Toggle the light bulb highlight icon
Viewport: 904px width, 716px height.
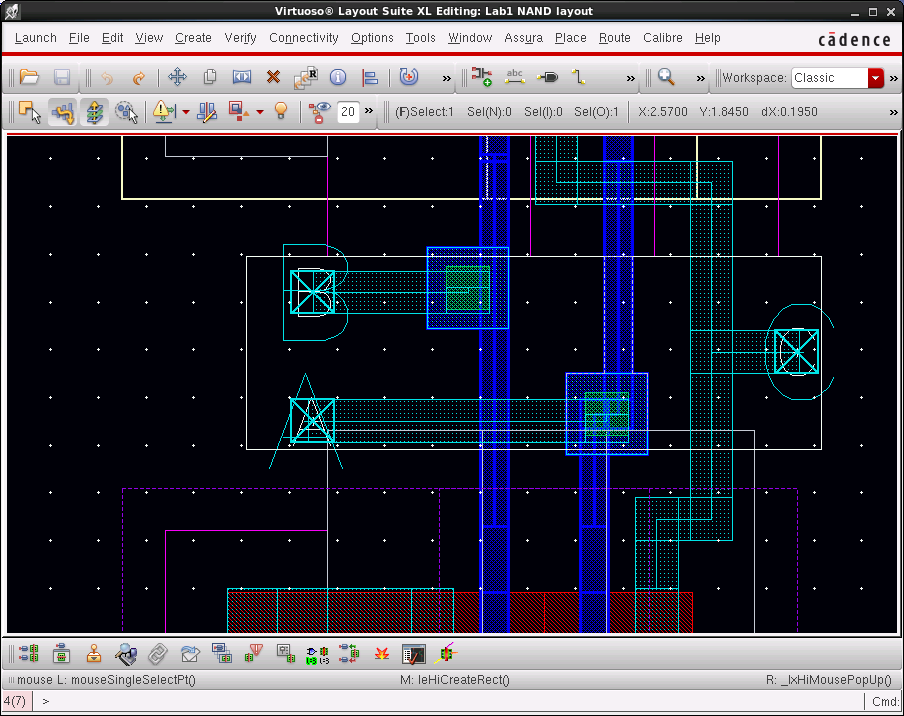click(x=281, y=111)
